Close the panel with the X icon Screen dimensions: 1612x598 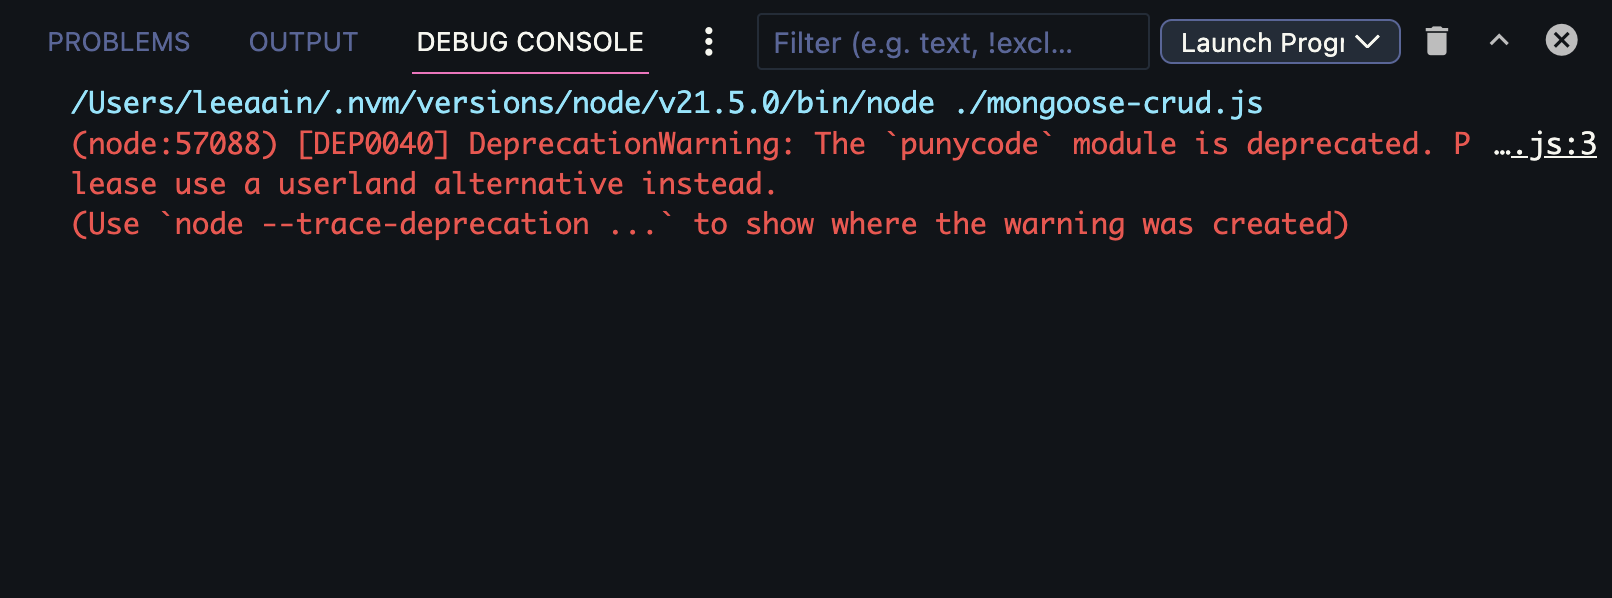[1561, 41]
